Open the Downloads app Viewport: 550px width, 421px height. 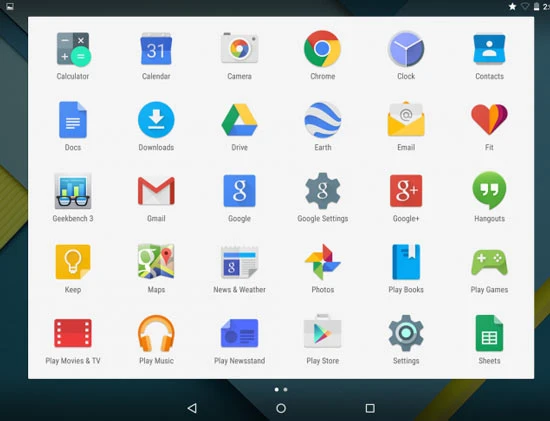(156, 120)
